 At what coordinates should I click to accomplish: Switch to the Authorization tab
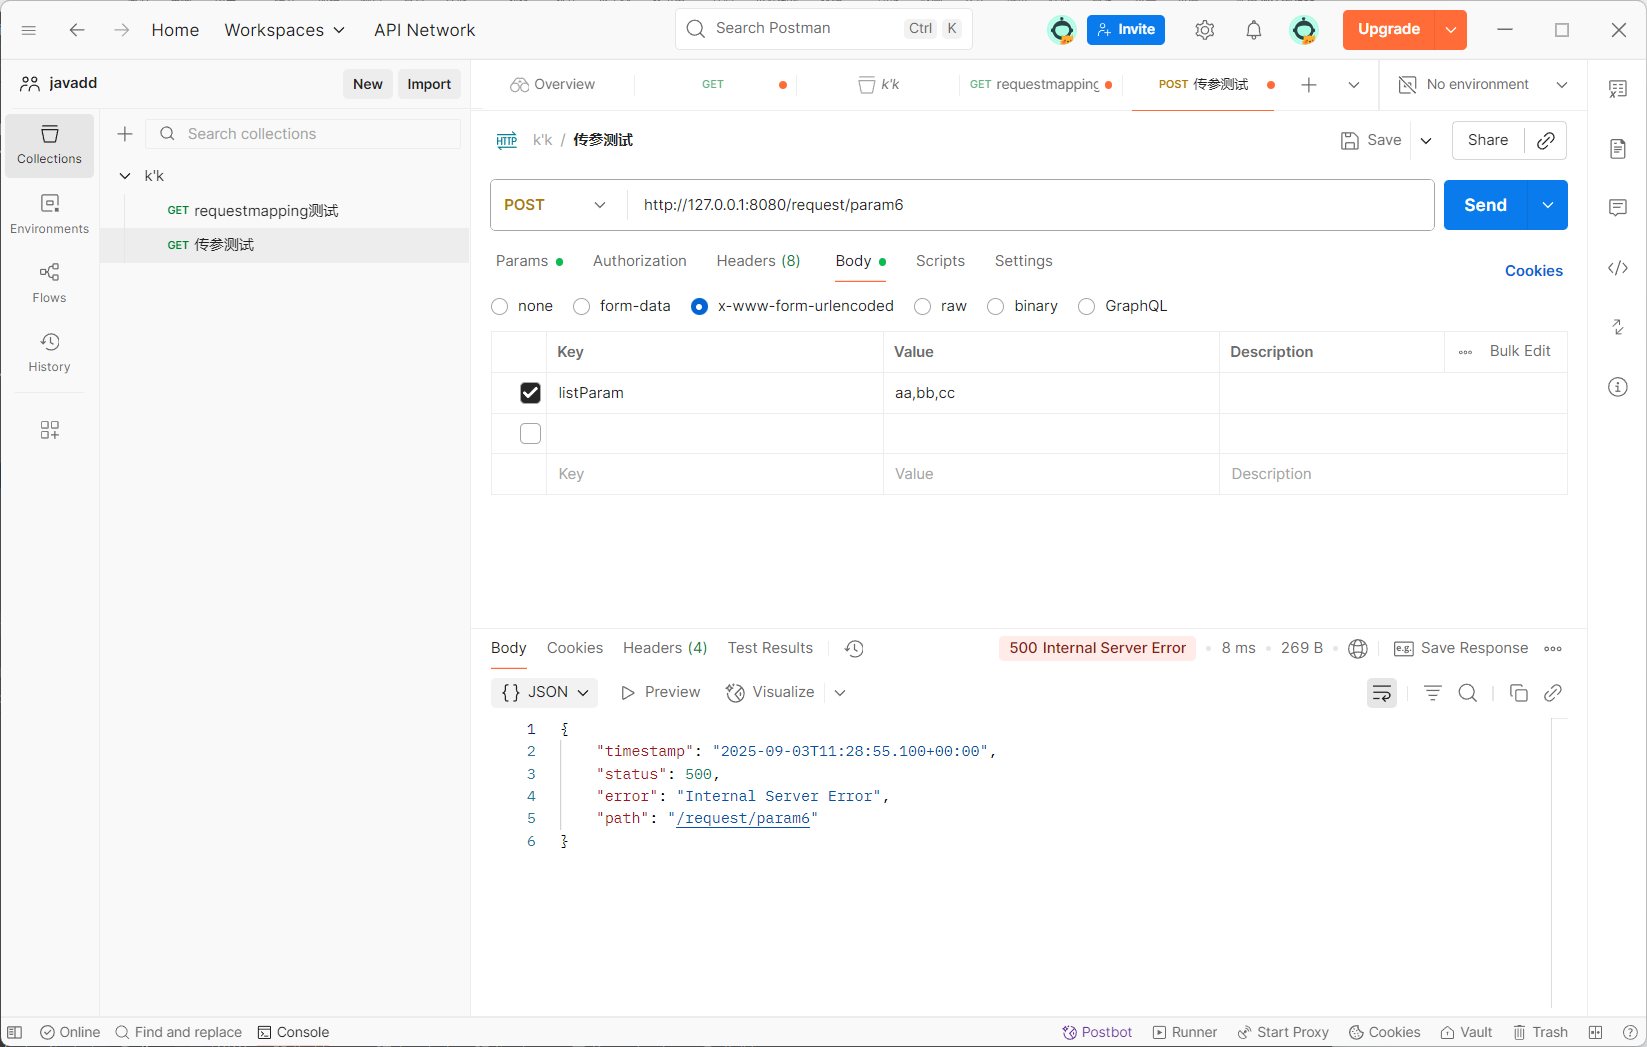pyautogui.click(x=640, y=261)
